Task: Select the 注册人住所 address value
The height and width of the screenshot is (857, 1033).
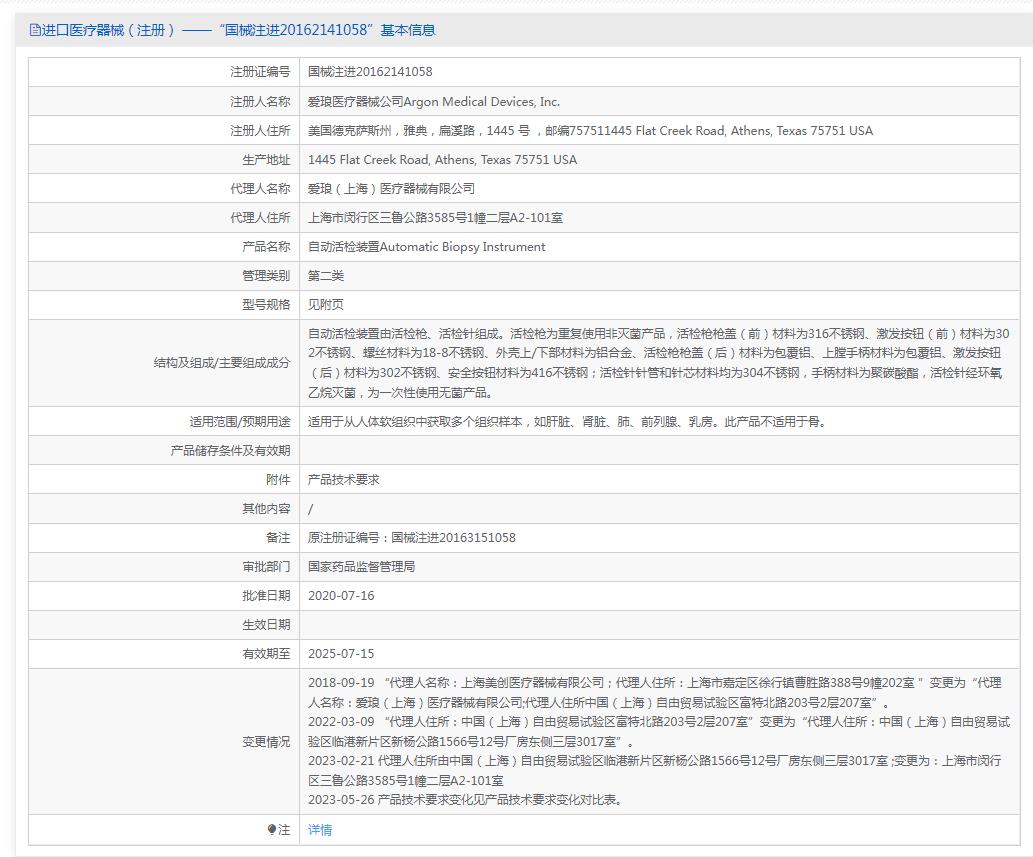Action: point(590,130)
